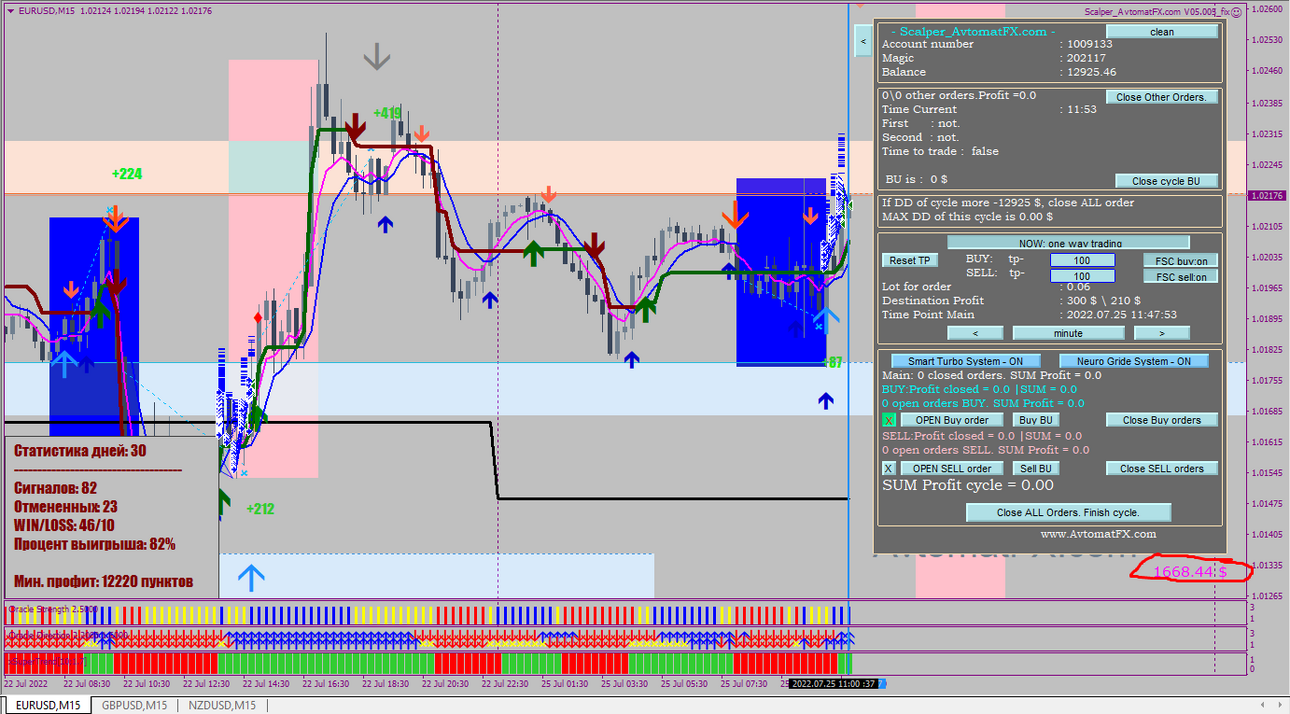Select the +212 profit label on the chart
Image resolution: width=1290 pixels, height=714 pixels.
[x=260, y=509]
